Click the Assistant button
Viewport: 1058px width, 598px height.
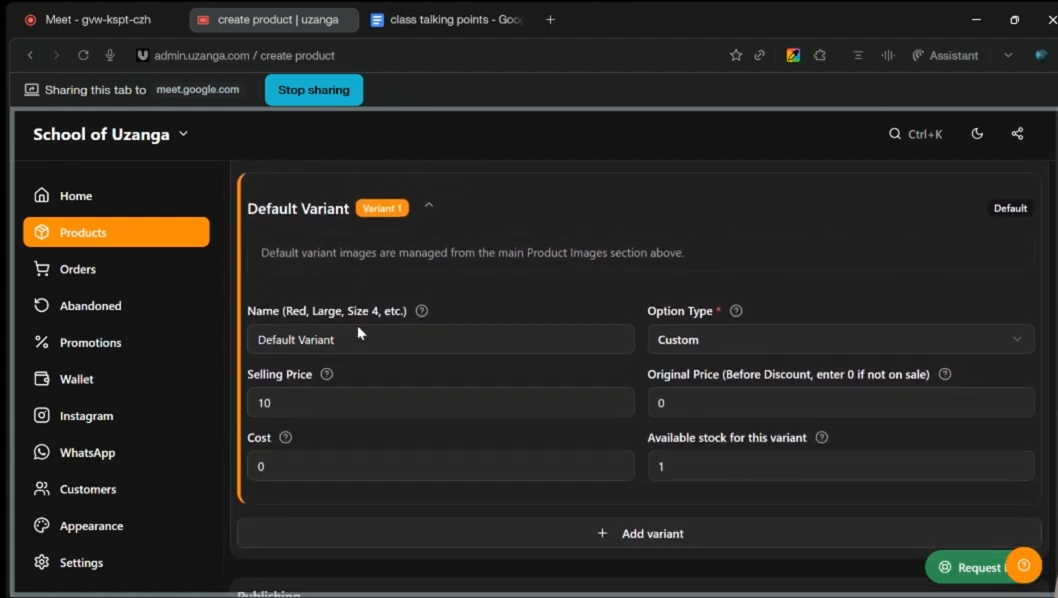click(945, 55)
